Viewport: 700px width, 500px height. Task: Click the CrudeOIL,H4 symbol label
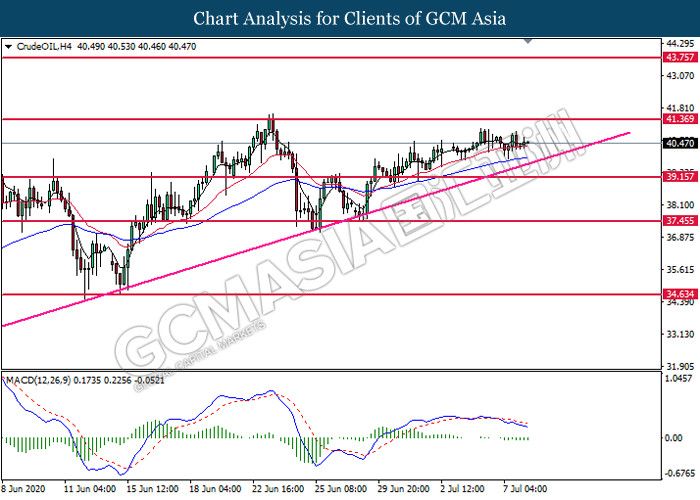pyautogui.click(x=44, y=46)
